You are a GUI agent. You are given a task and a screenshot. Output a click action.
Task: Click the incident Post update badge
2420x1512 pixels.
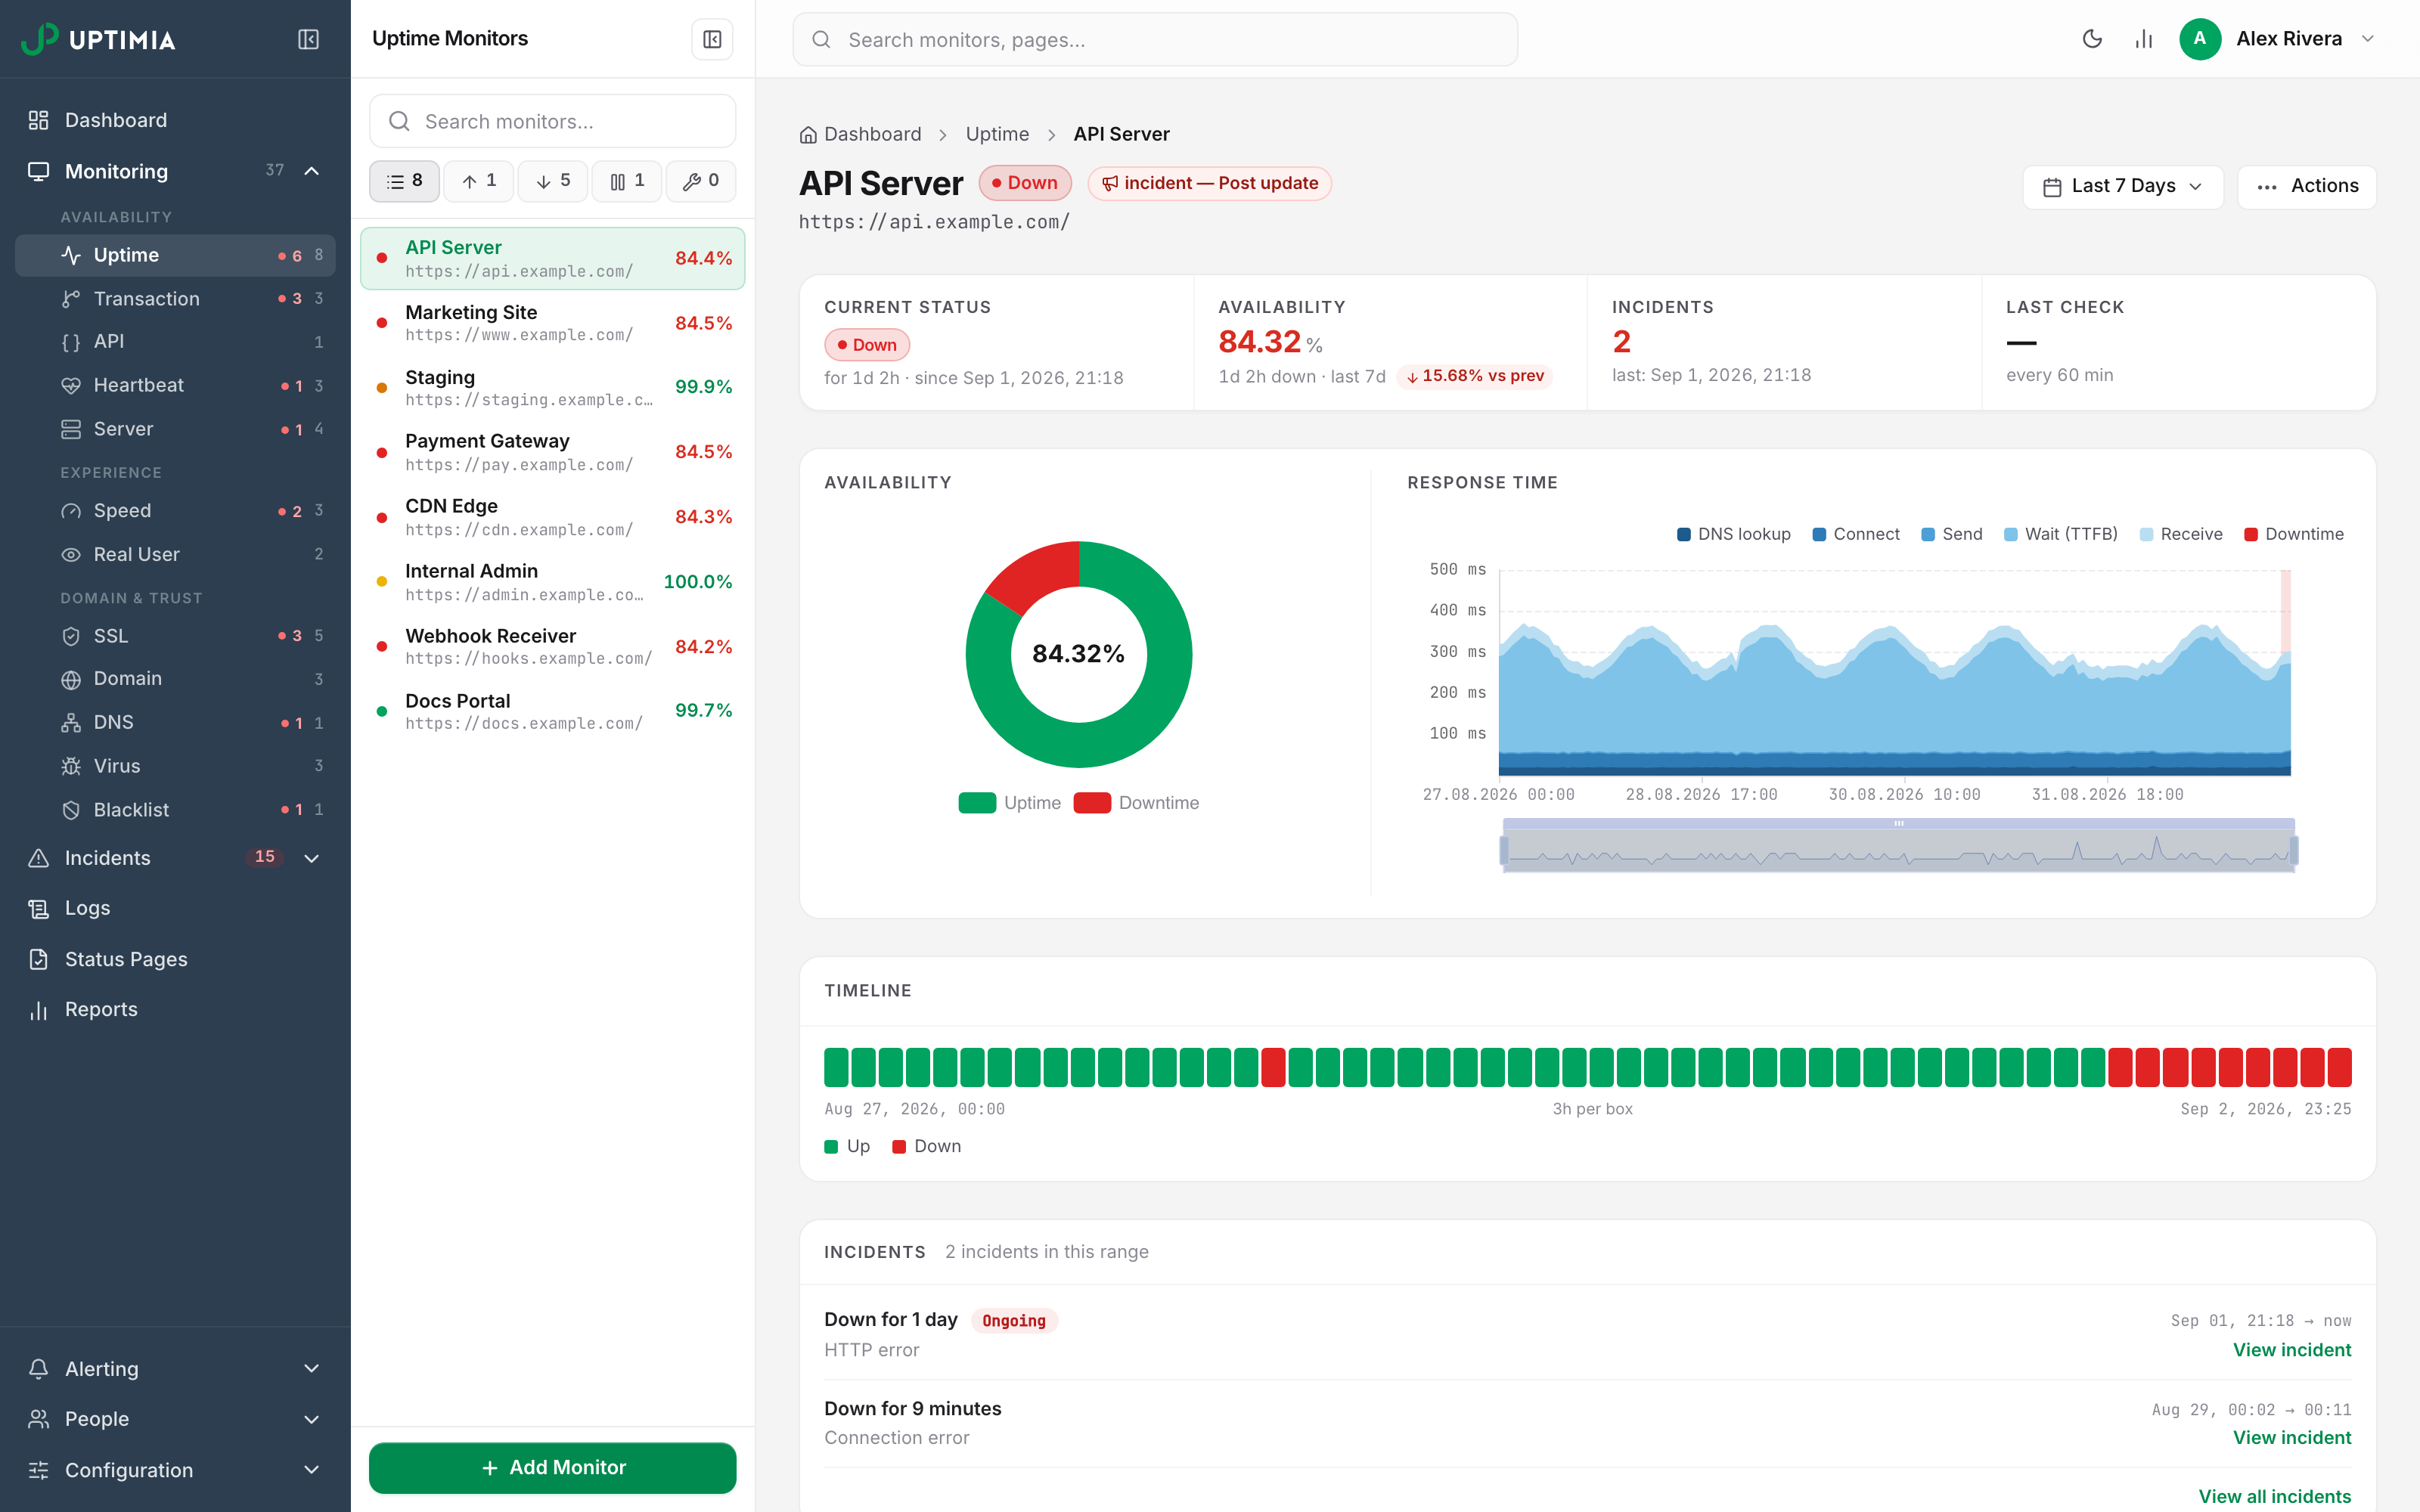pyautogui.click(x=1209, y=183)
